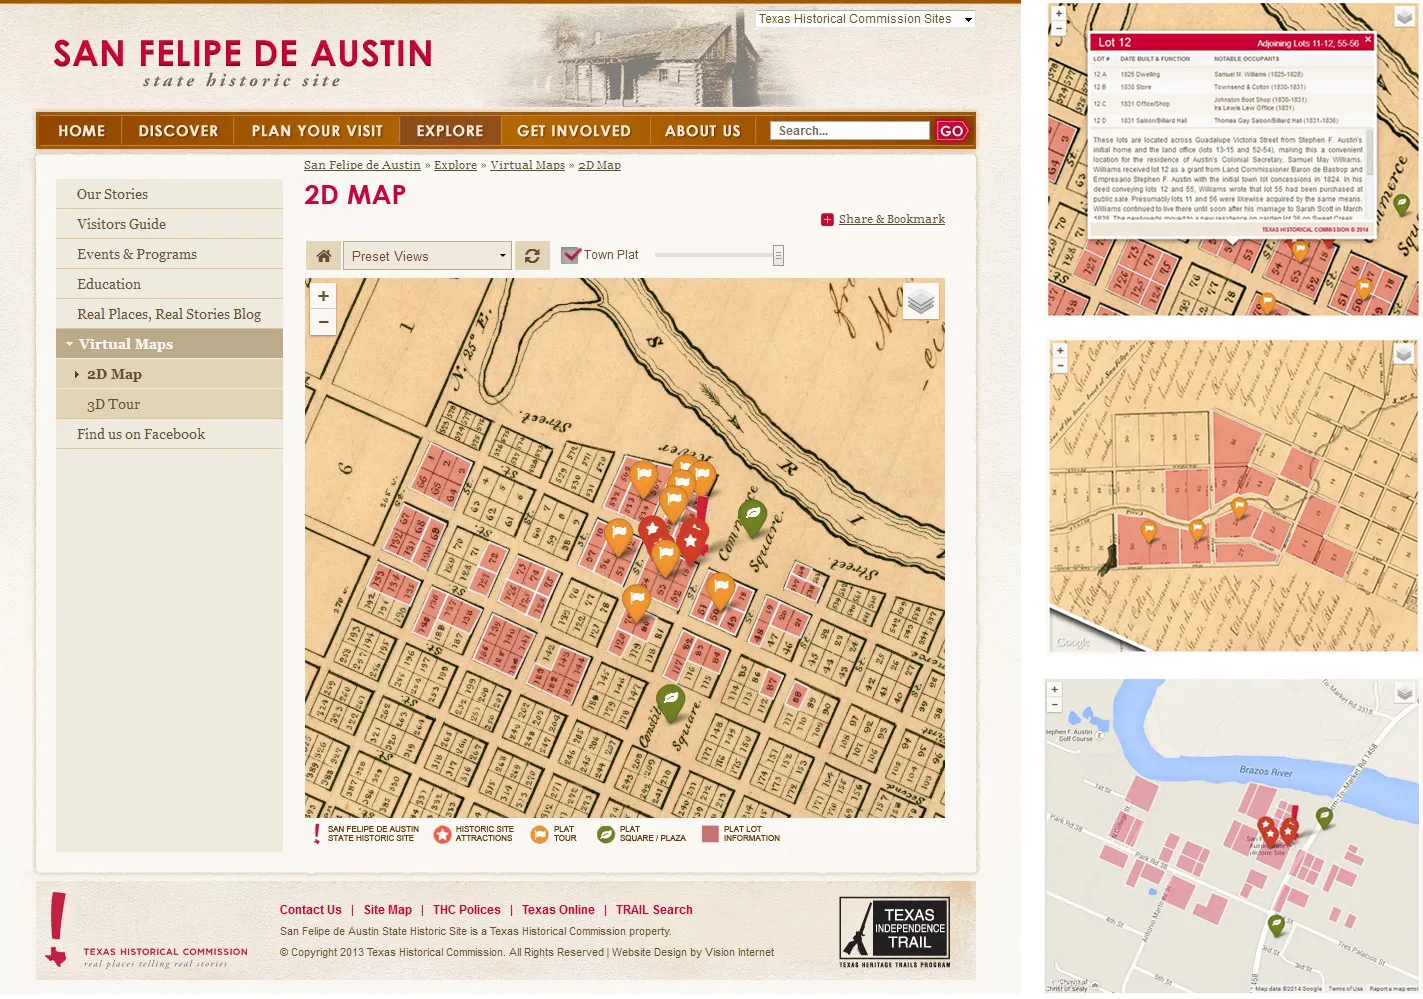1423x999 pixels.
Task: Open Texas Historical Commission Sites dropdown
Action: click(x=865, y=19)
